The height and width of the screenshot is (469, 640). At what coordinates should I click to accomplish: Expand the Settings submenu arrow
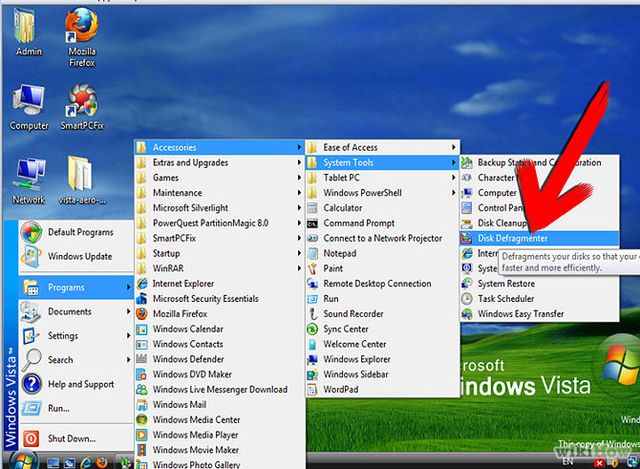tap(128, 336)
